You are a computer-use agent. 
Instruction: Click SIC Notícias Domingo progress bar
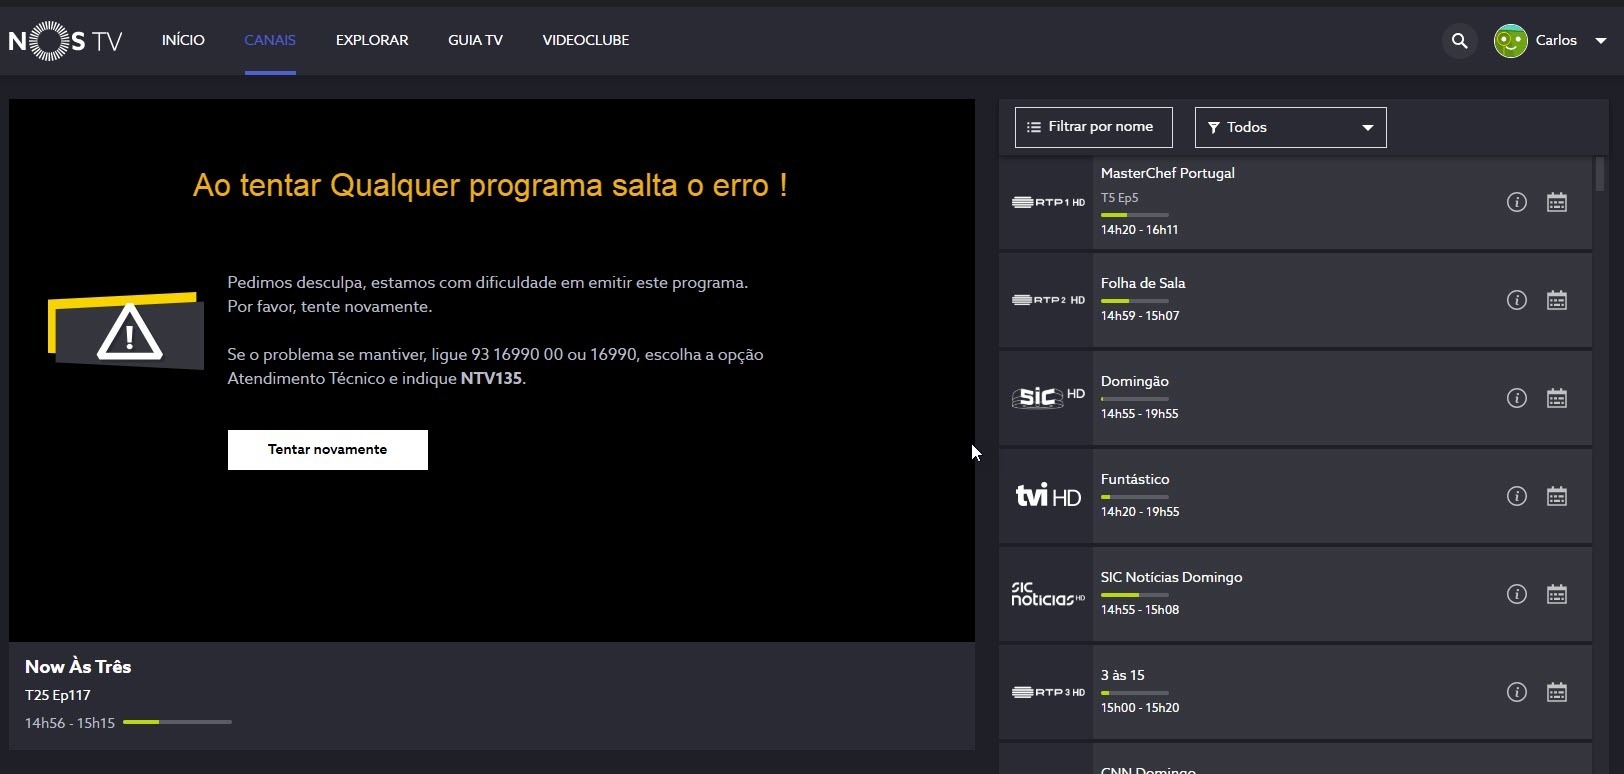click(1134, 595)
